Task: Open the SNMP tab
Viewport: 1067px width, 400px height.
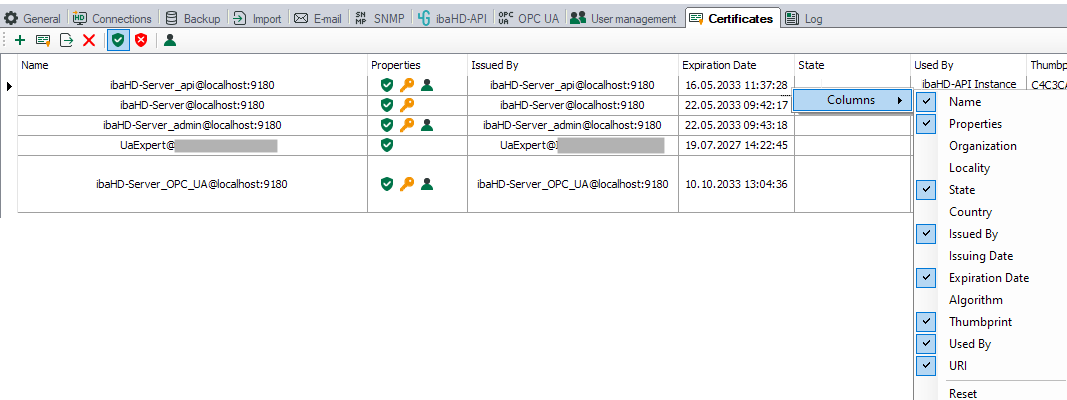Action: [x=380, y=18]
